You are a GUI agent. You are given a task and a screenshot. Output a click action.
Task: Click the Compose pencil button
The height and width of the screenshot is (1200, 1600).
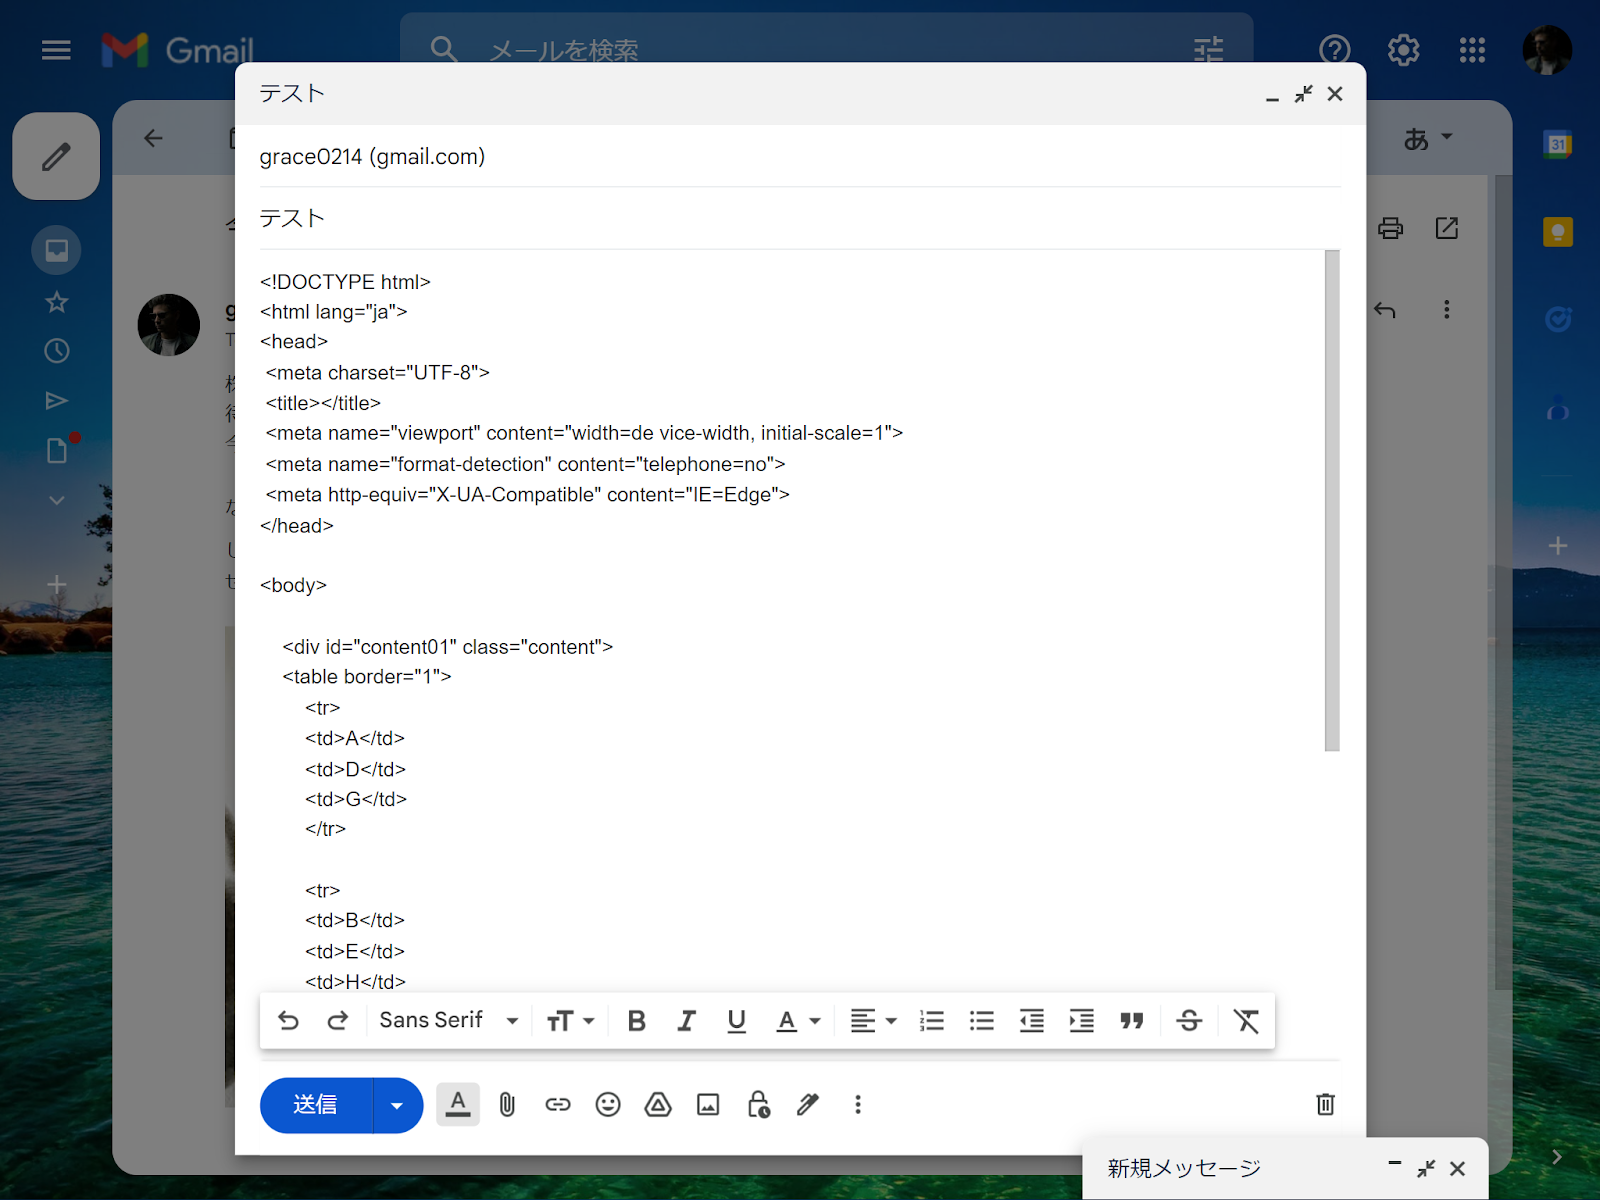pos(56,157)
